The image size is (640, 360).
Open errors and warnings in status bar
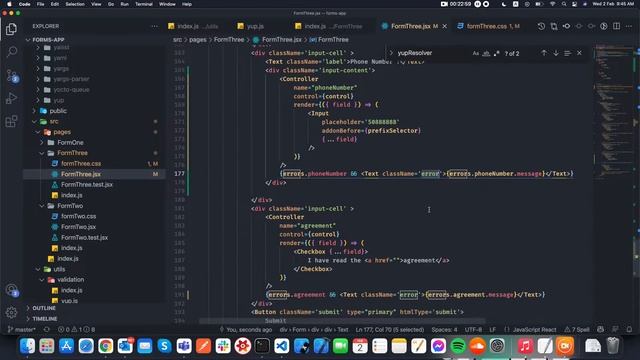click(x=76, y=329)
